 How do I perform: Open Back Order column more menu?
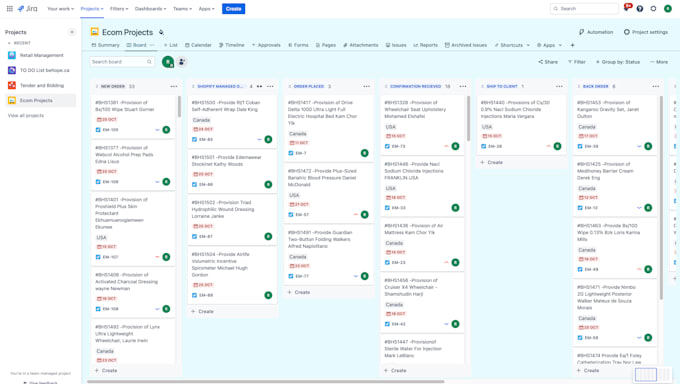coord(655,86)
